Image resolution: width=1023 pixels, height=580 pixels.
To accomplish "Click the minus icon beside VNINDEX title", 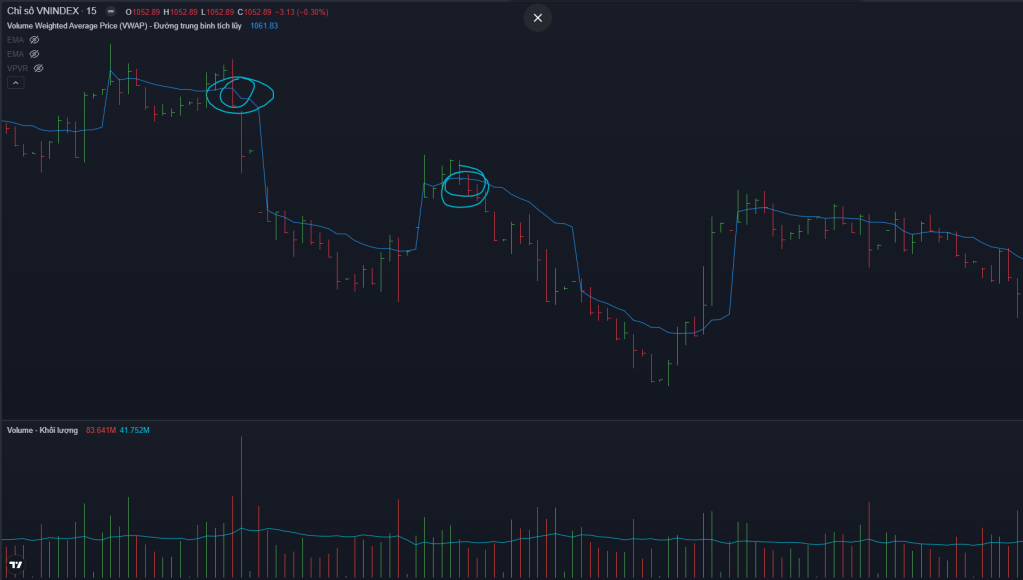I will [110, 12].
